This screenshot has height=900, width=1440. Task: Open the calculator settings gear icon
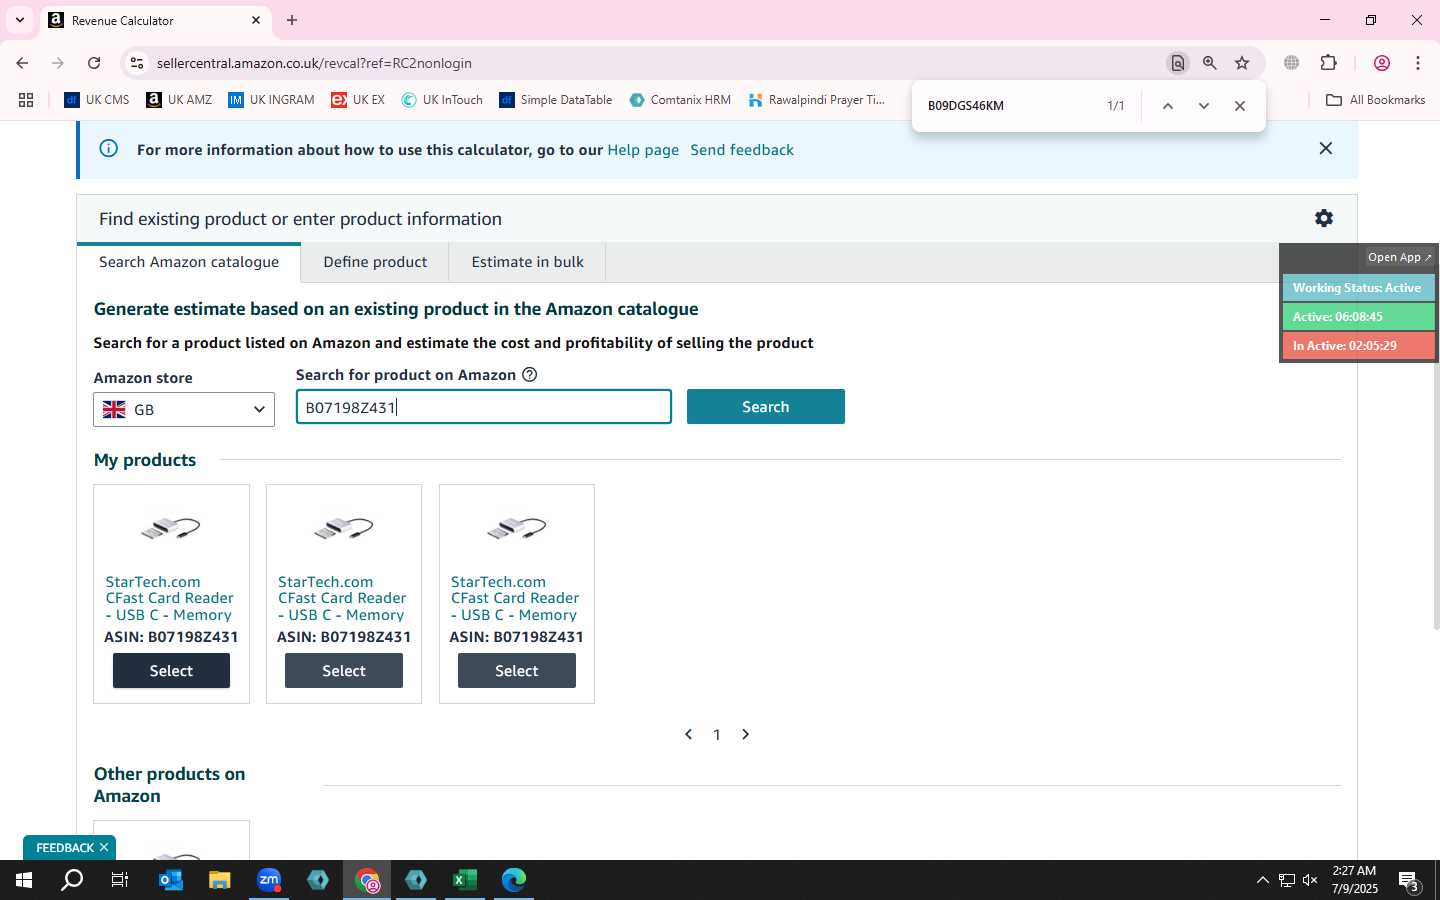[x=1324, y=218]
